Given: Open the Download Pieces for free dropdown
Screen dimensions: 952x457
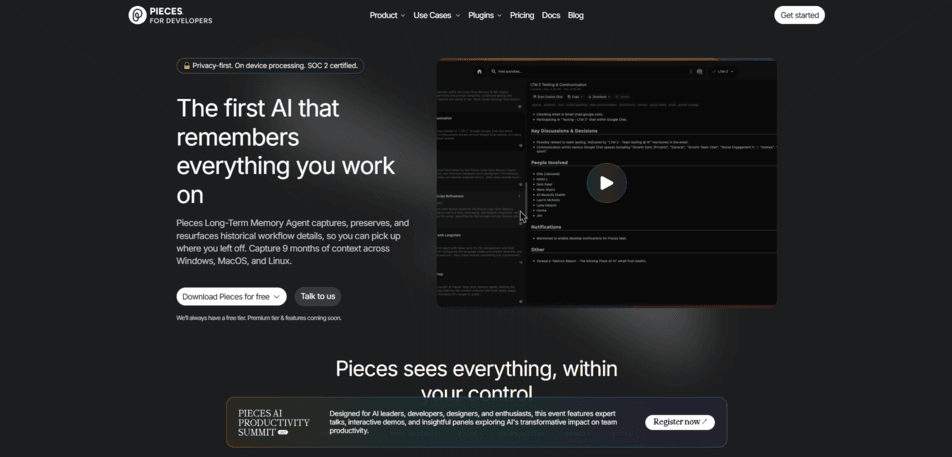Looking at the screenshot, I should click(231, 296).
